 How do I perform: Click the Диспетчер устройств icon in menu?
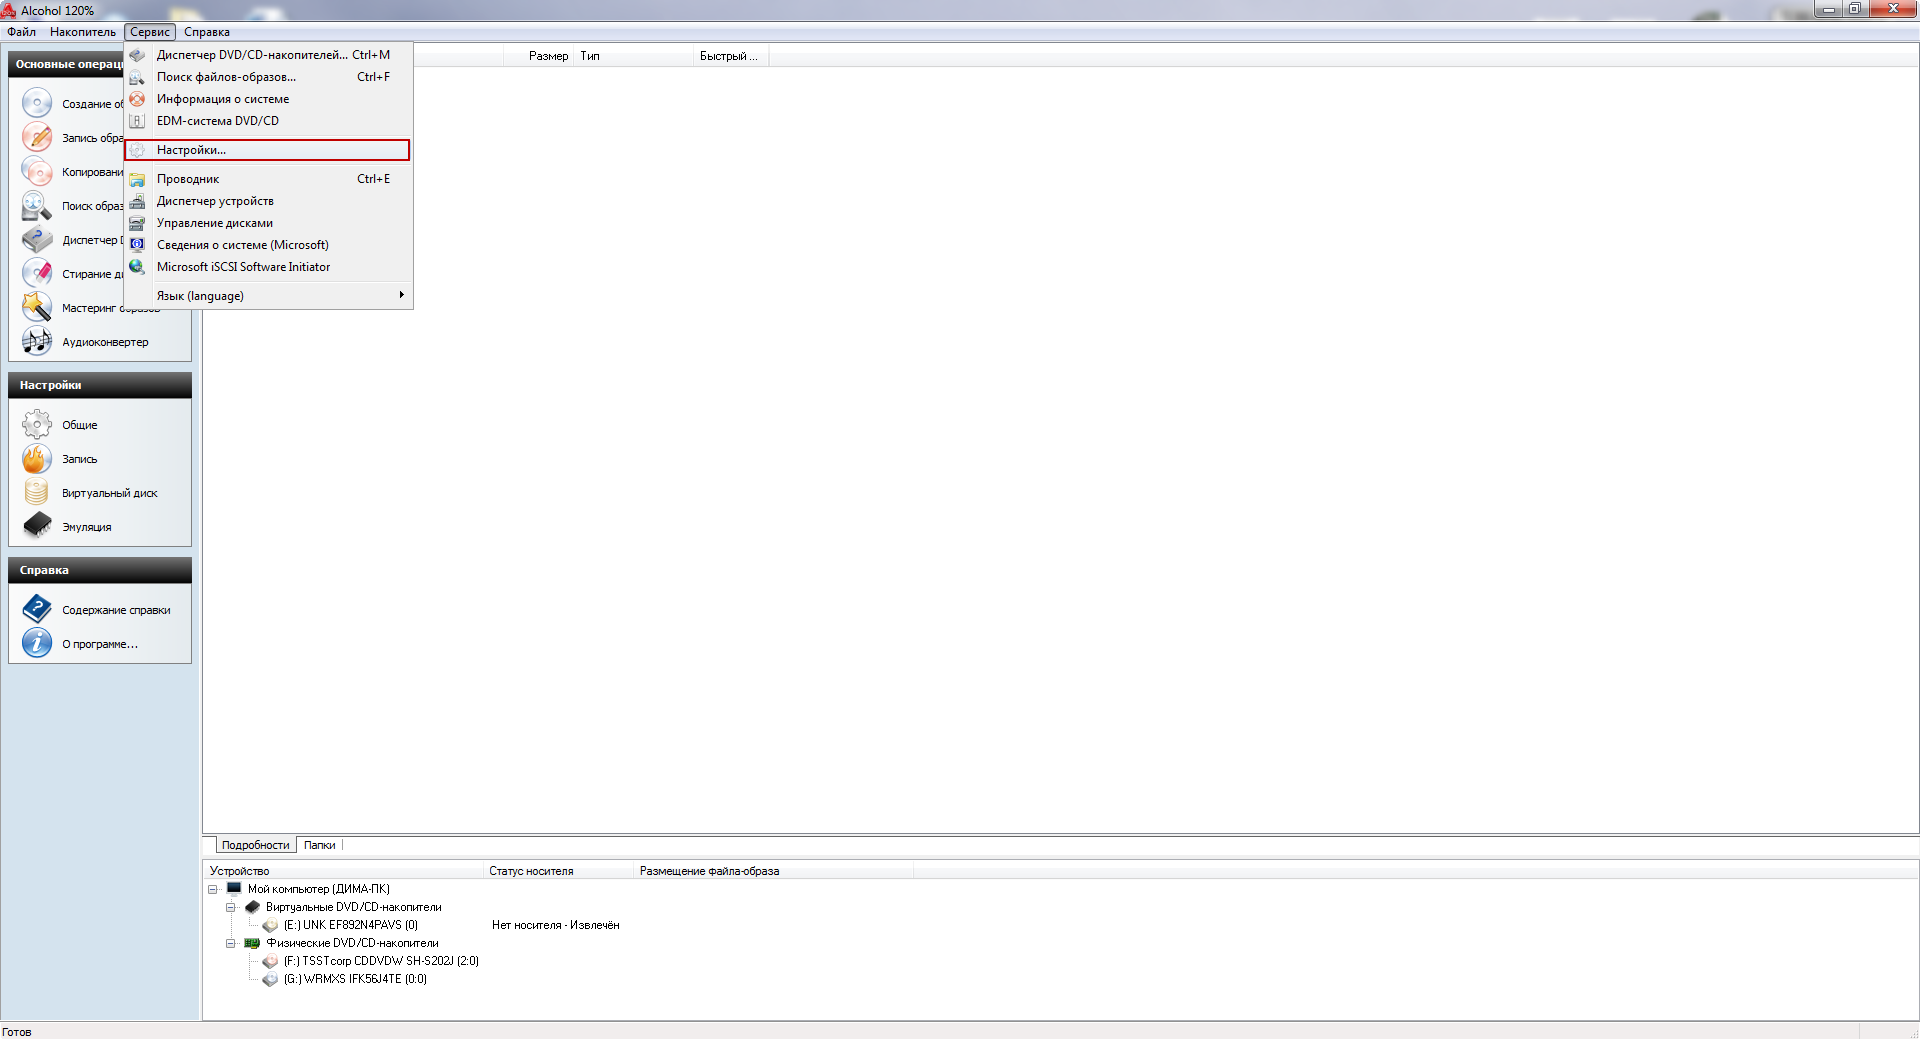click(137, 201)
